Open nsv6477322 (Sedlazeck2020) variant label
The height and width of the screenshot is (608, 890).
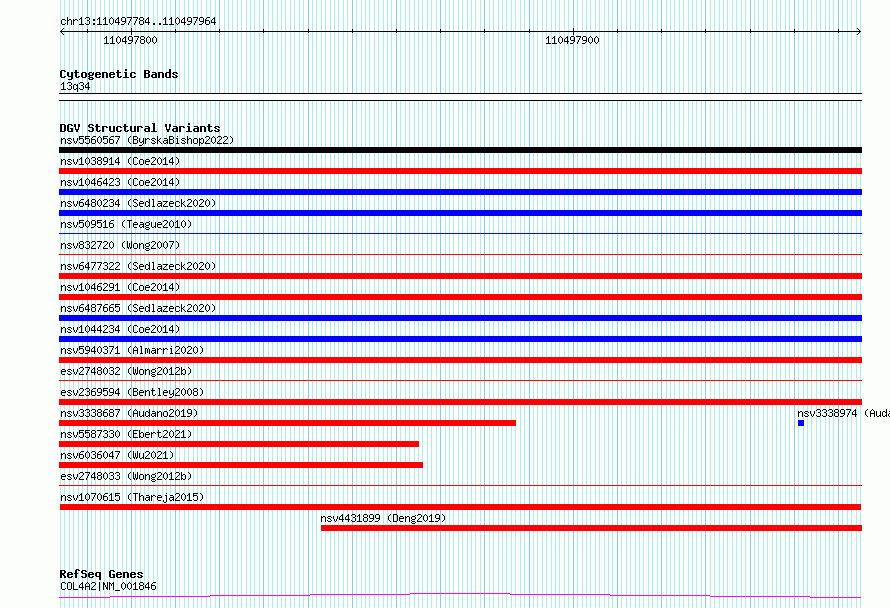138,266
